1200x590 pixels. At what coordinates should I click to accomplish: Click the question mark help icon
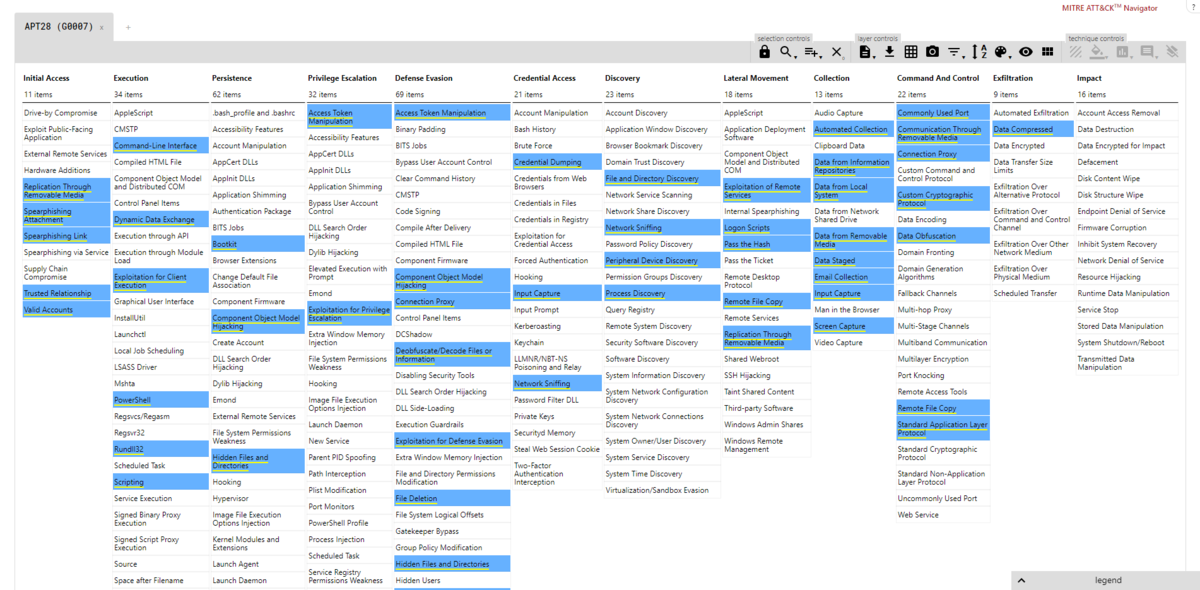click(1192, 8)
